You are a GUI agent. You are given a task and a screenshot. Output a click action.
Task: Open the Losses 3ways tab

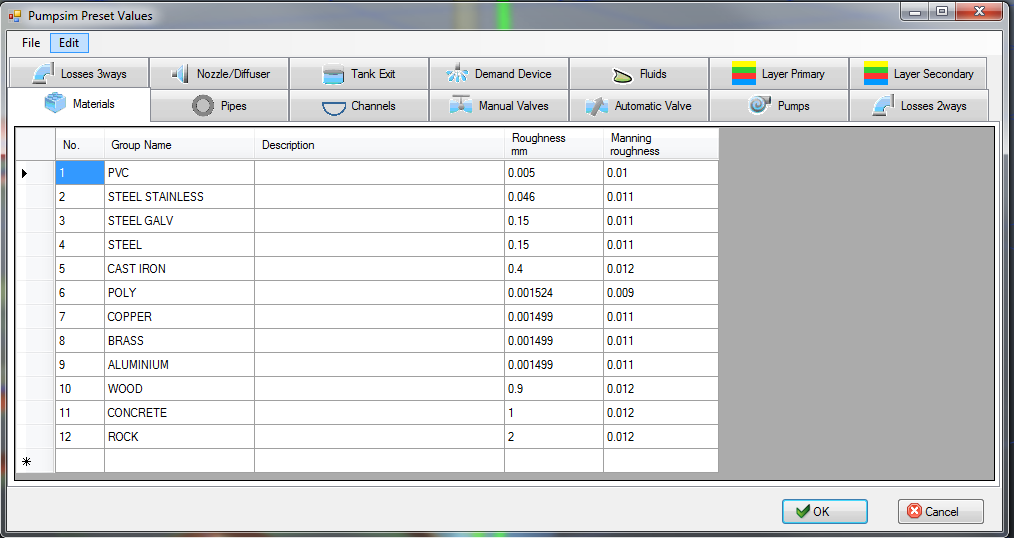click(79, 74)
